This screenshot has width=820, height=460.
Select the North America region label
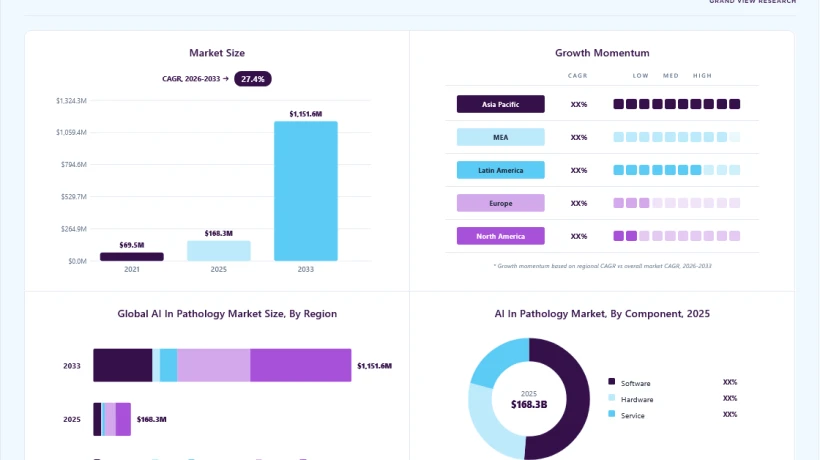[x=500, y=236]
